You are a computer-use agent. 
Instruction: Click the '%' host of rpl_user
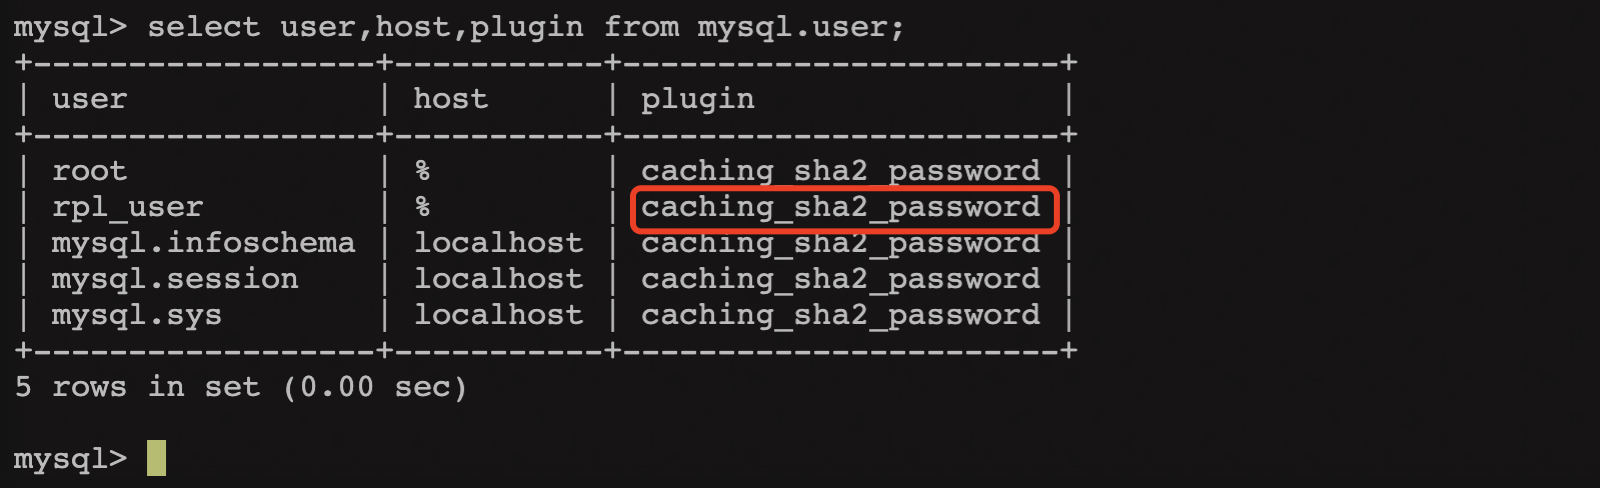(423, 207)
